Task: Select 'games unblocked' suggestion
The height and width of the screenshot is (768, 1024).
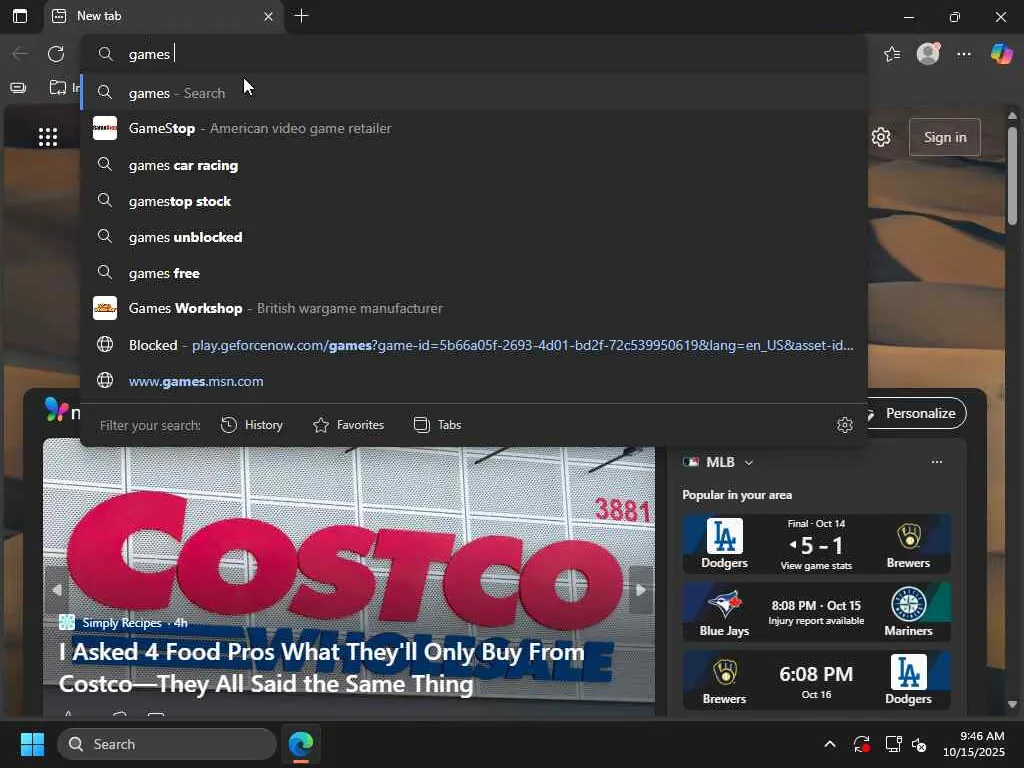Action: click(x=474, y=236)
